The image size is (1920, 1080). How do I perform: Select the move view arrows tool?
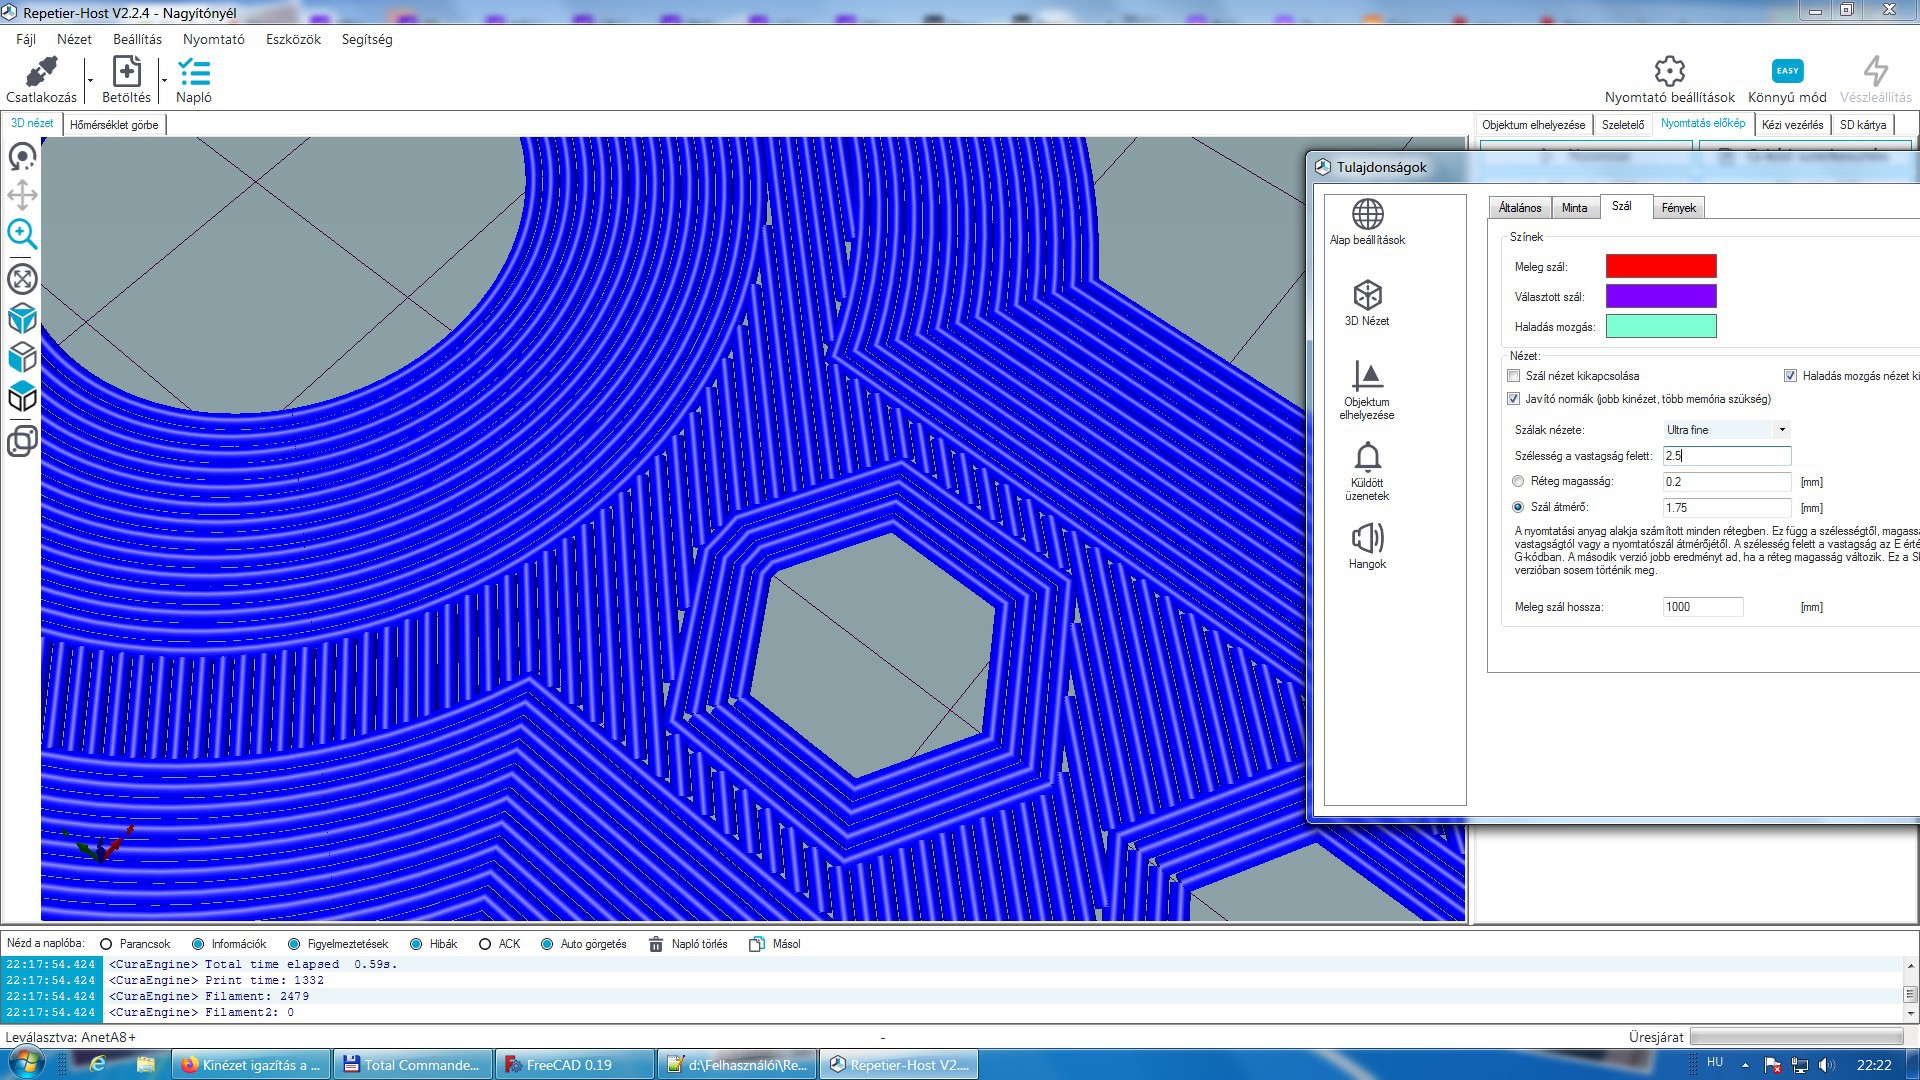coord(22,195)
